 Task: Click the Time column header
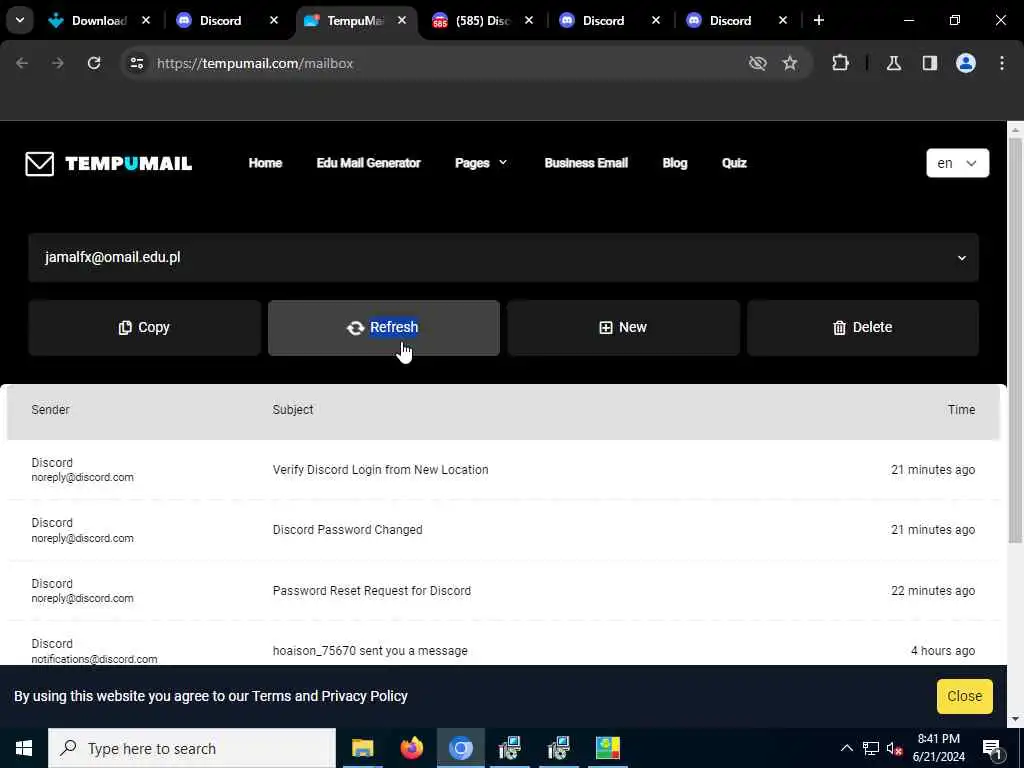(961, 409)
